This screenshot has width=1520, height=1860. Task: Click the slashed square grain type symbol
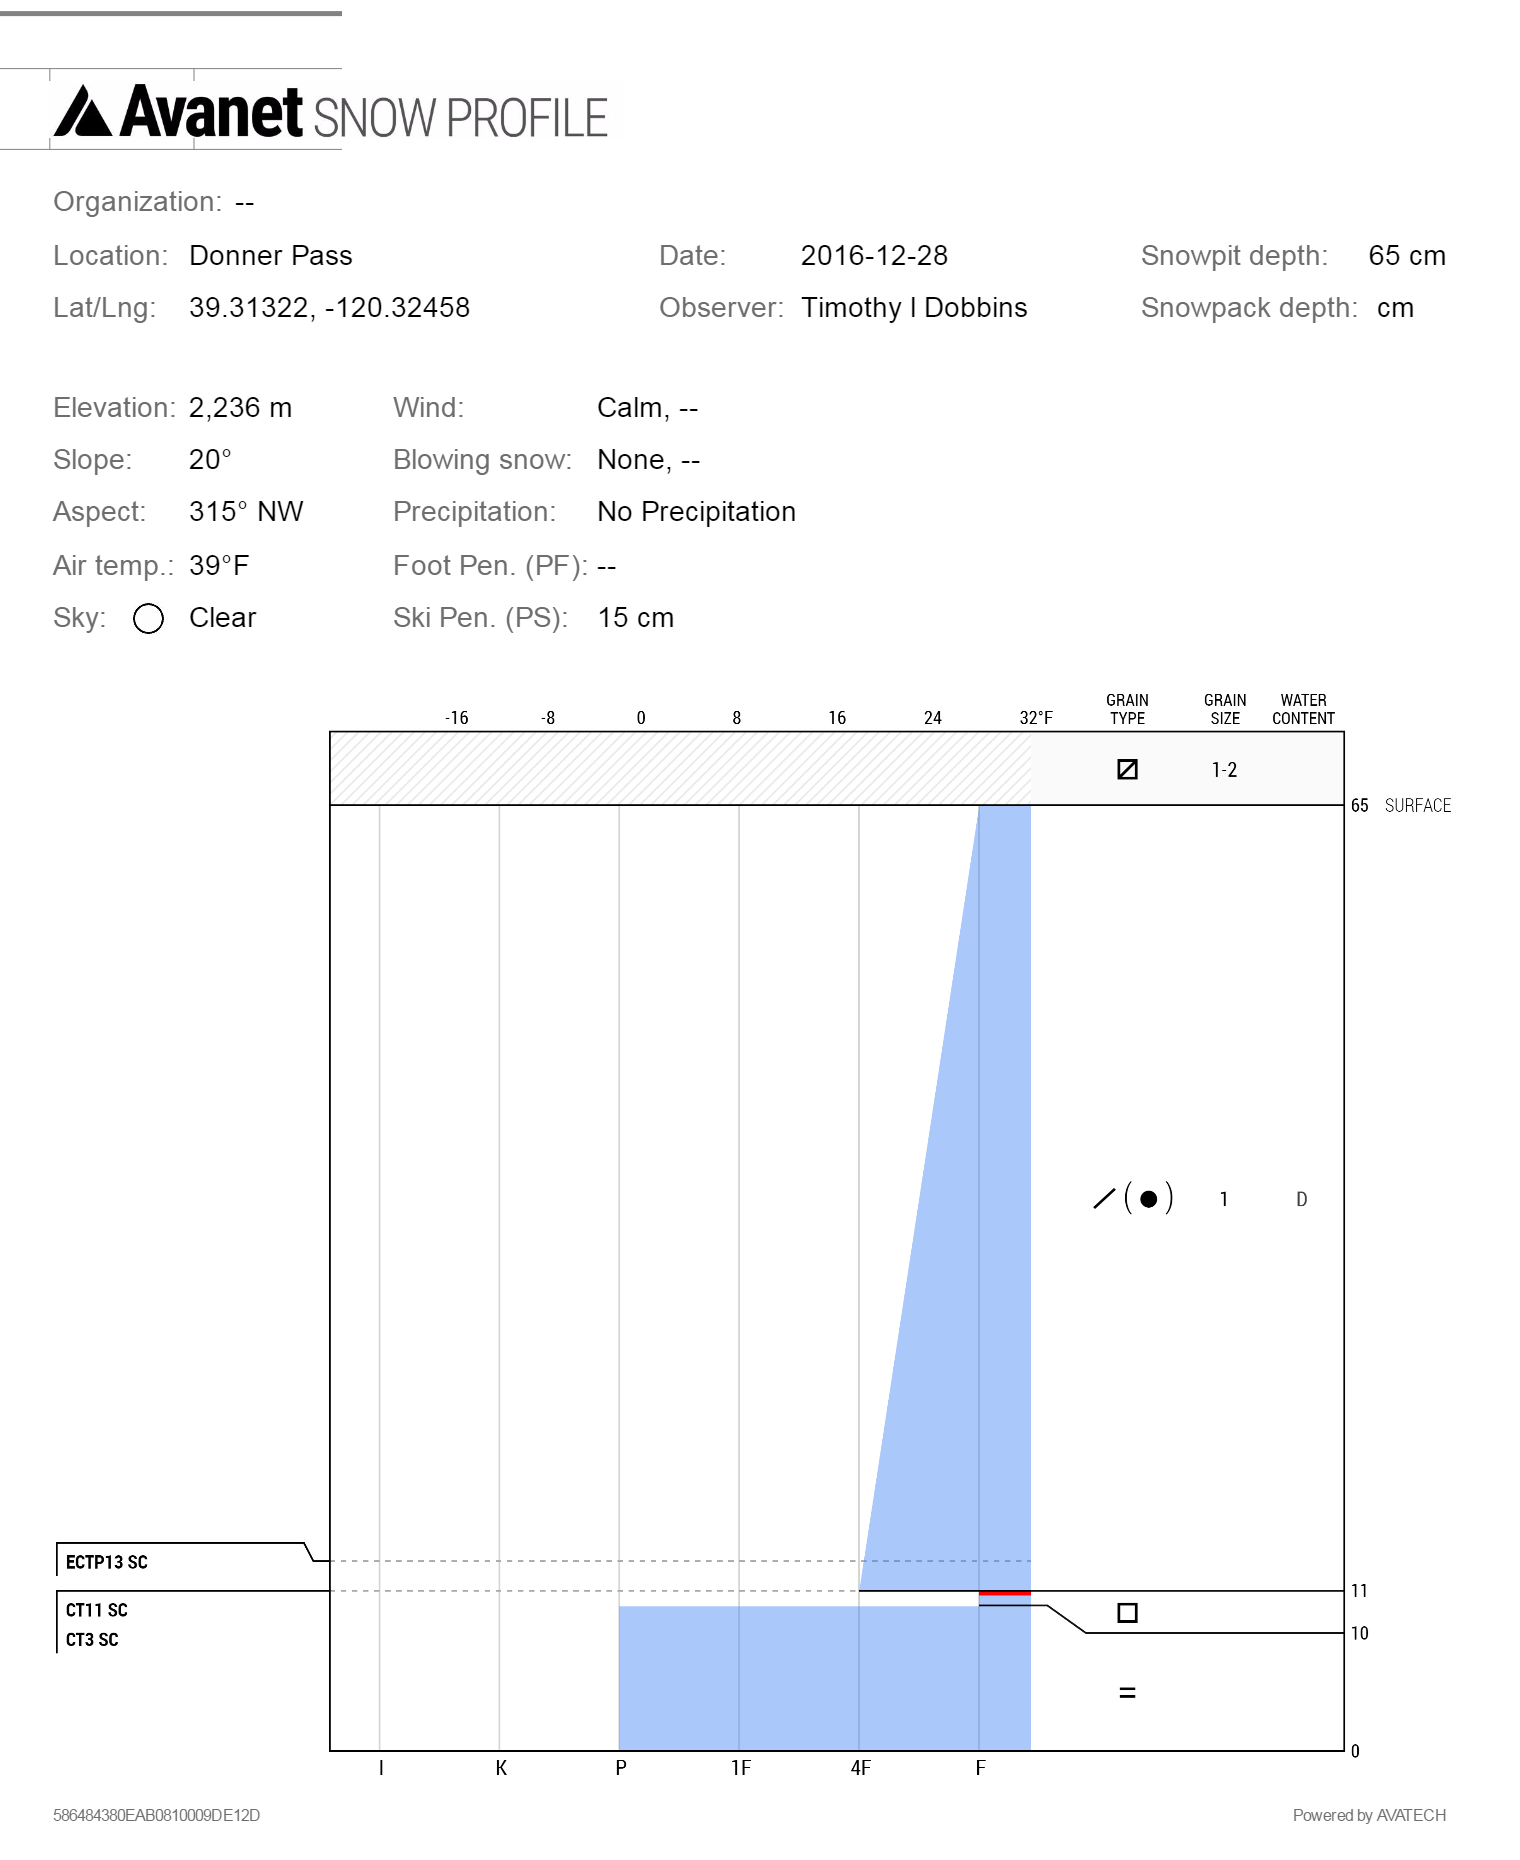[x=1127, y=769]
